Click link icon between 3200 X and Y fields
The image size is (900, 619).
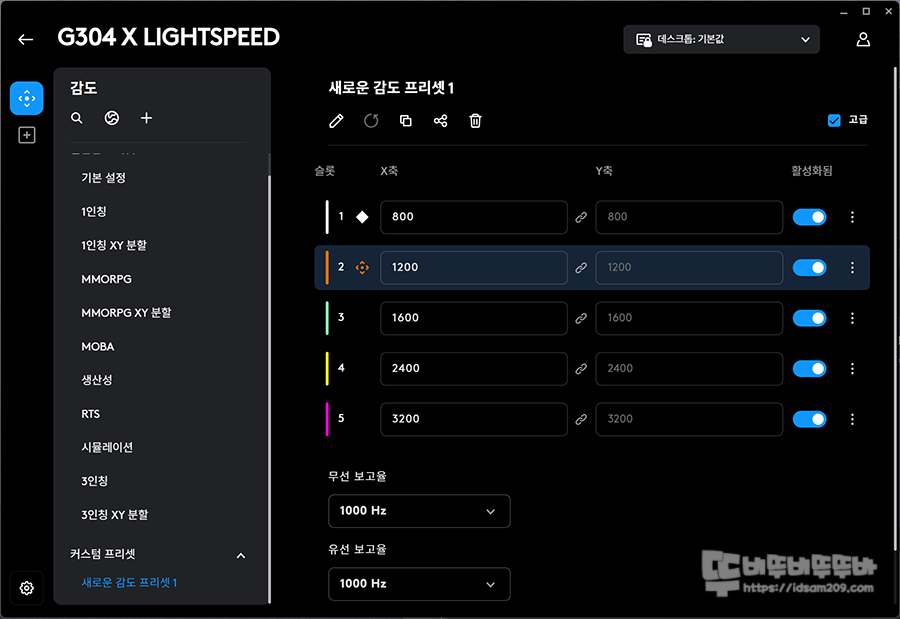pos(581,419)
